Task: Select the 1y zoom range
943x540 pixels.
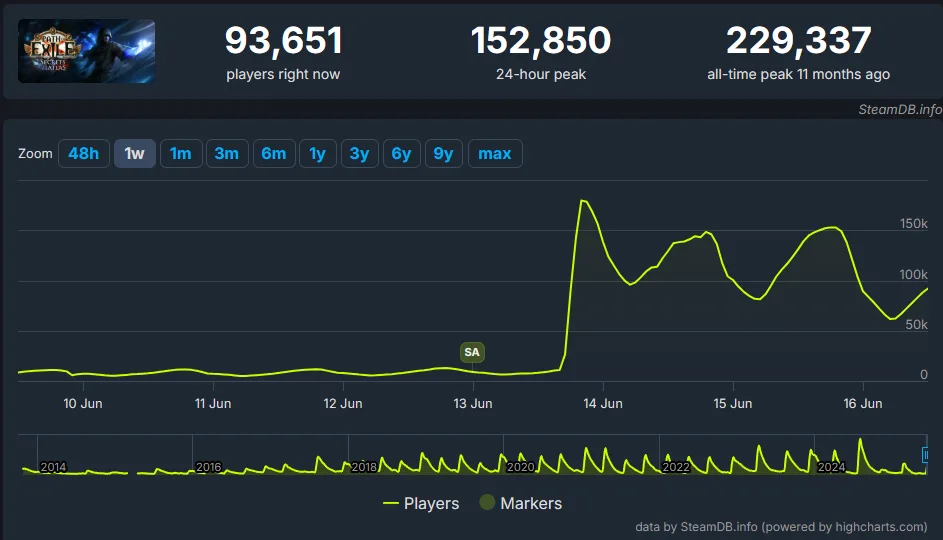Action: 317,153
